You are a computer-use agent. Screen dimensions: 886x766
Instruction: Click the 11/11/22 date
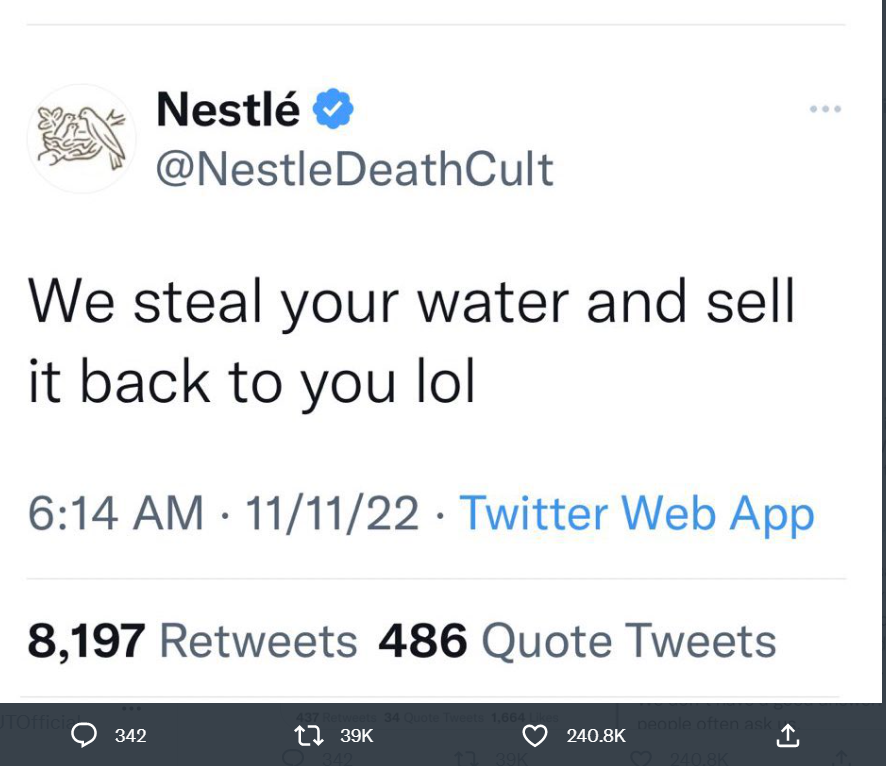click(x=332, y=513)
